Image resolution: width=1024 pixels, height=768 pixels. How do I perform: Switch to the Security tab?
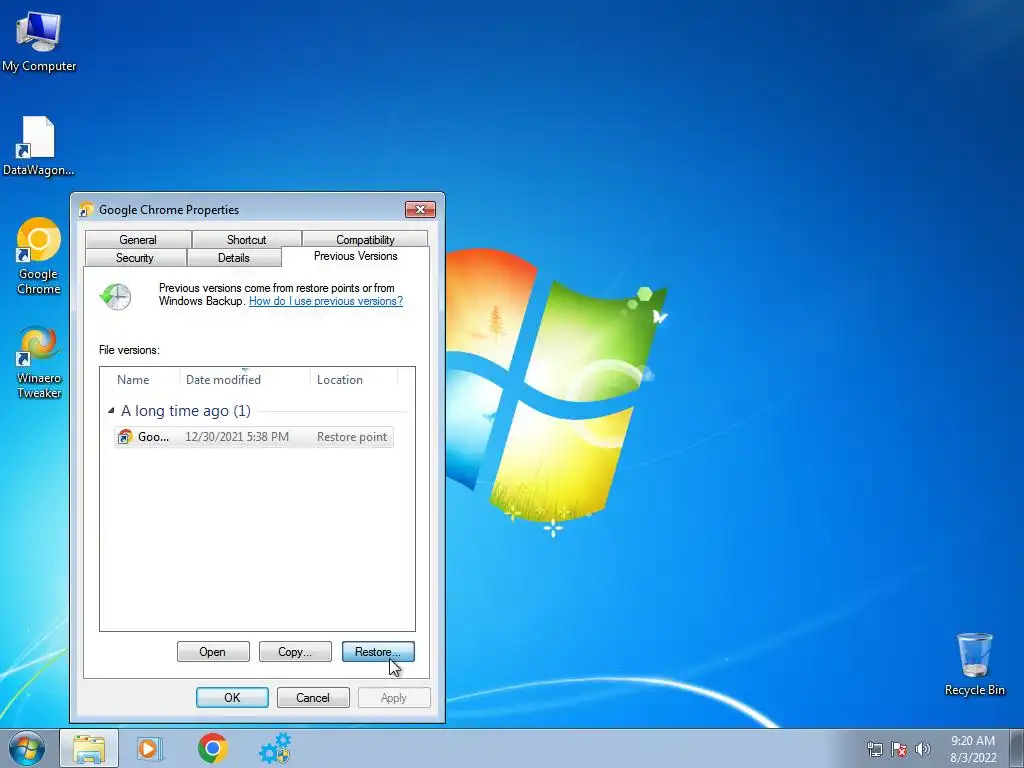135,258
